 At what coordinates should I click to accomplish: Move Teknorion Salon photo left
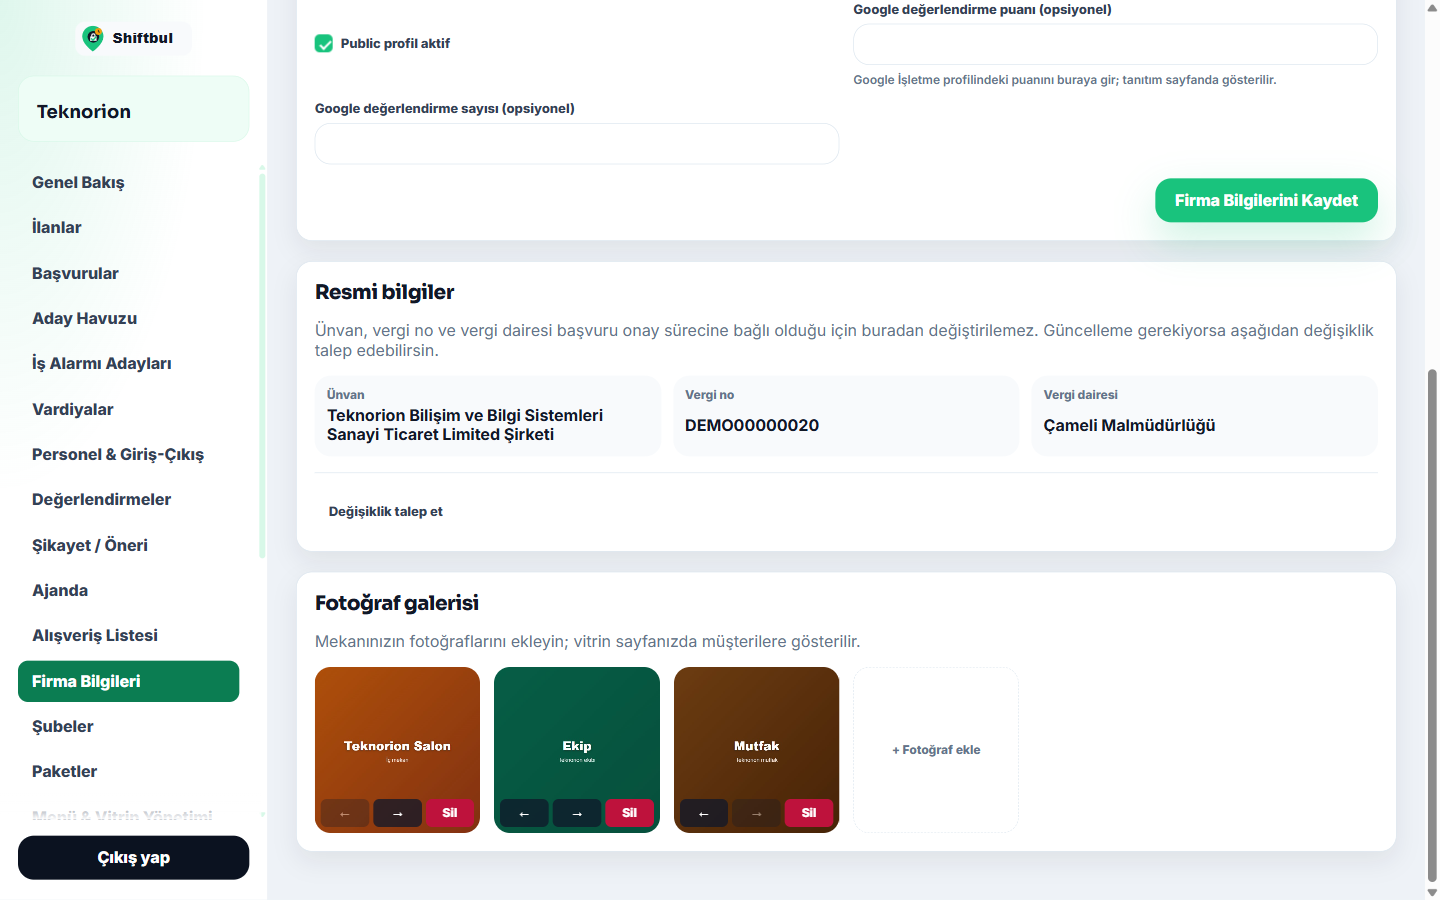pos(345,813)
